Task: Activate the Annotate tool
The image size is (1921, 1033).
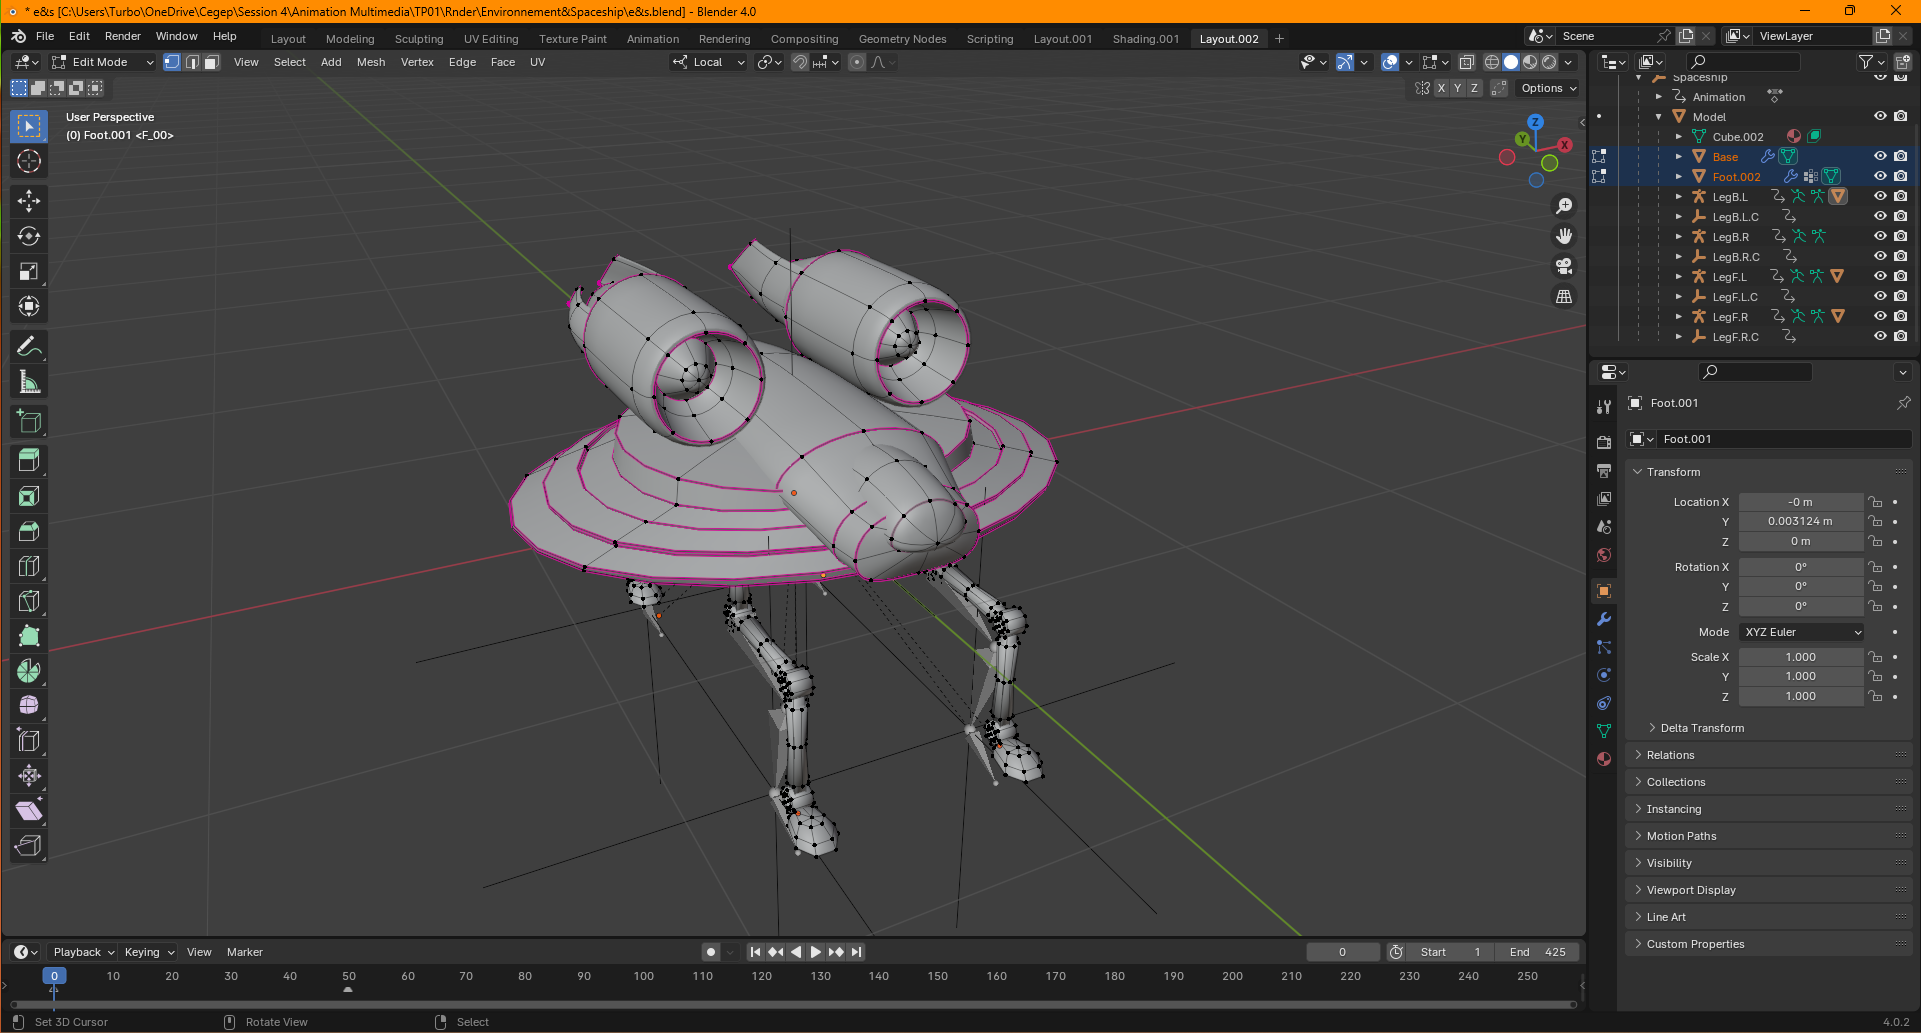Action: (x=29, y=347)
